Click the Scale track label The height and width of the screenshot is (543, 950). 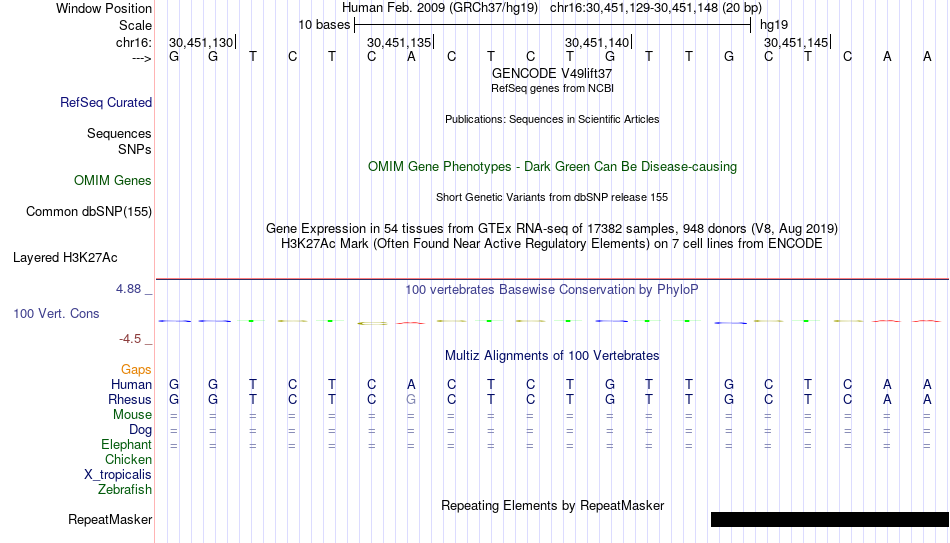(136, 25)
